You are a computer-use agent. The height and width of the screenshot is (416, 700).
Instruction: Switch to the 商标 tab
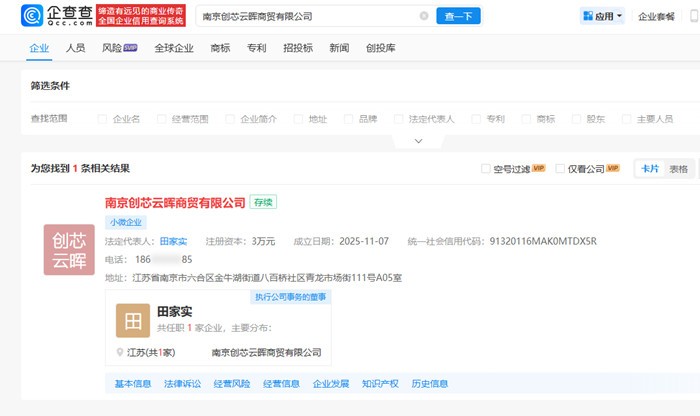tap(221, 48)
